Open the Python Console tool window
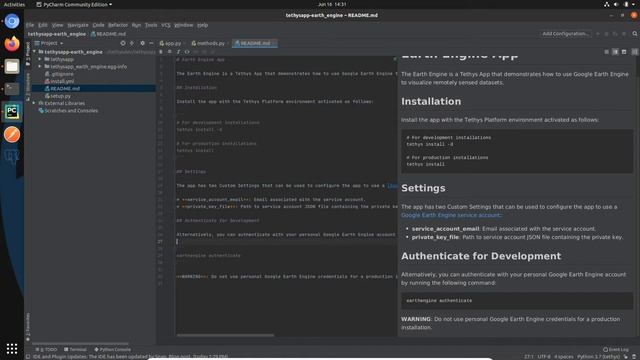The width and height of the screenshot is (640, 360). 112,349
